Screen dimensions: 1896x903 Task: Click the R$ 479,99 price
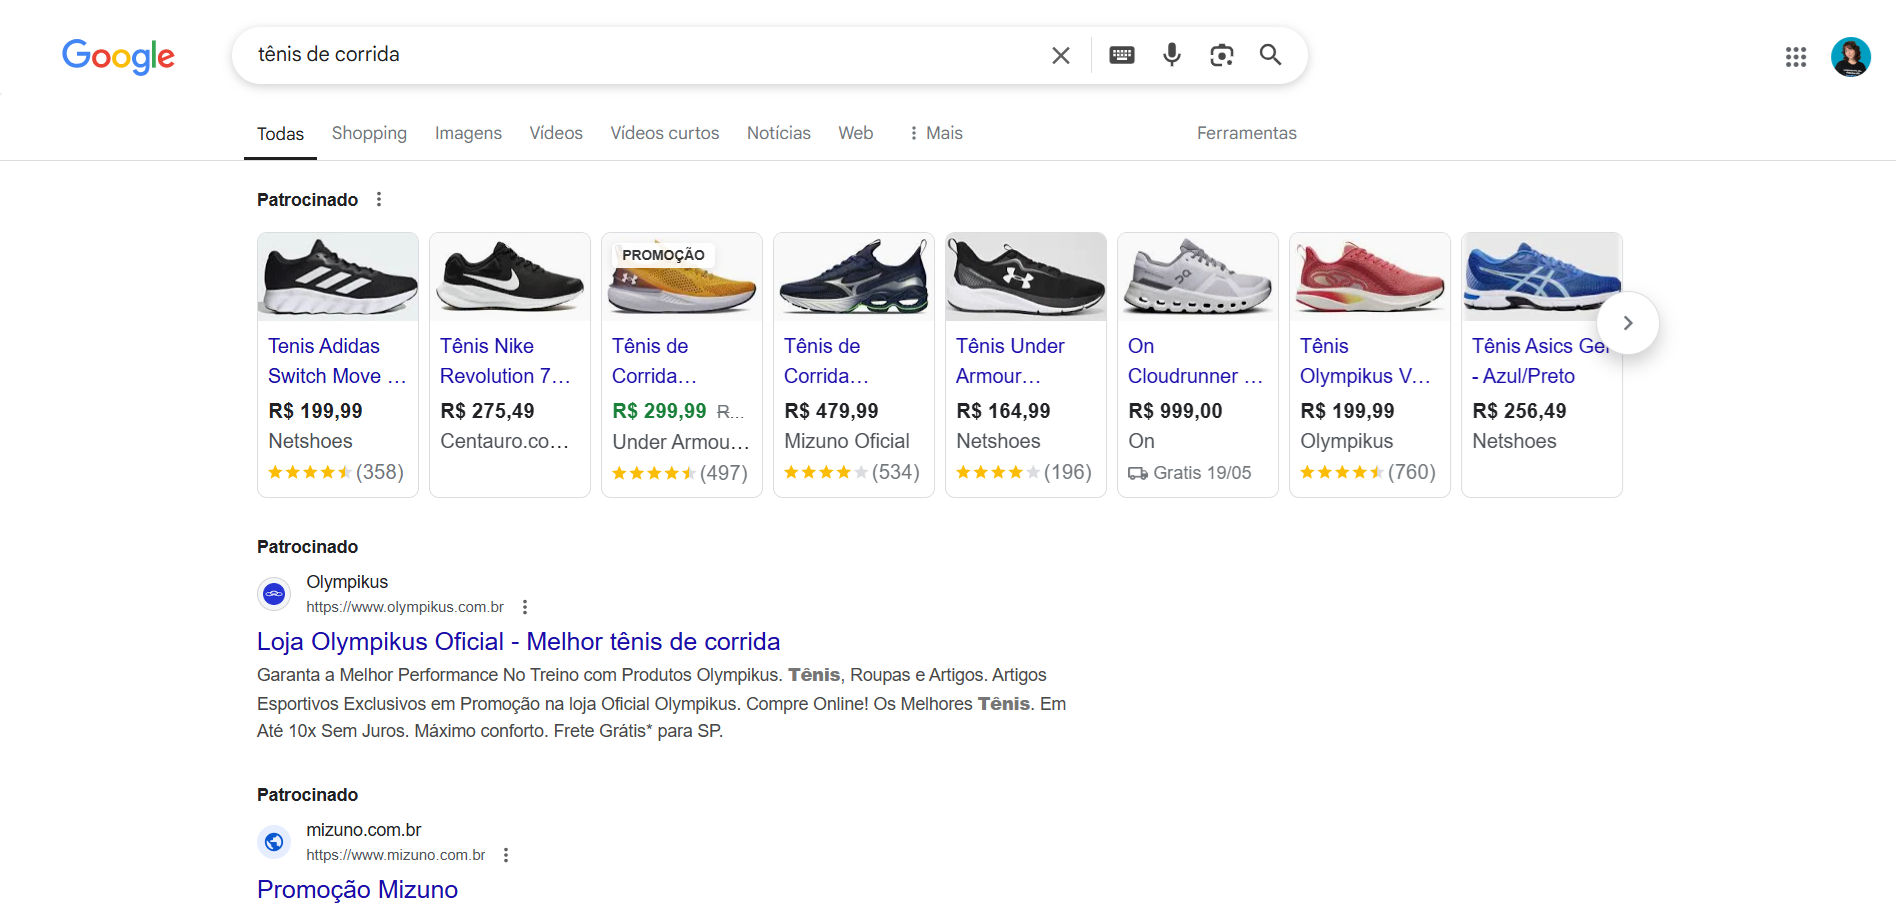point(831,411)
